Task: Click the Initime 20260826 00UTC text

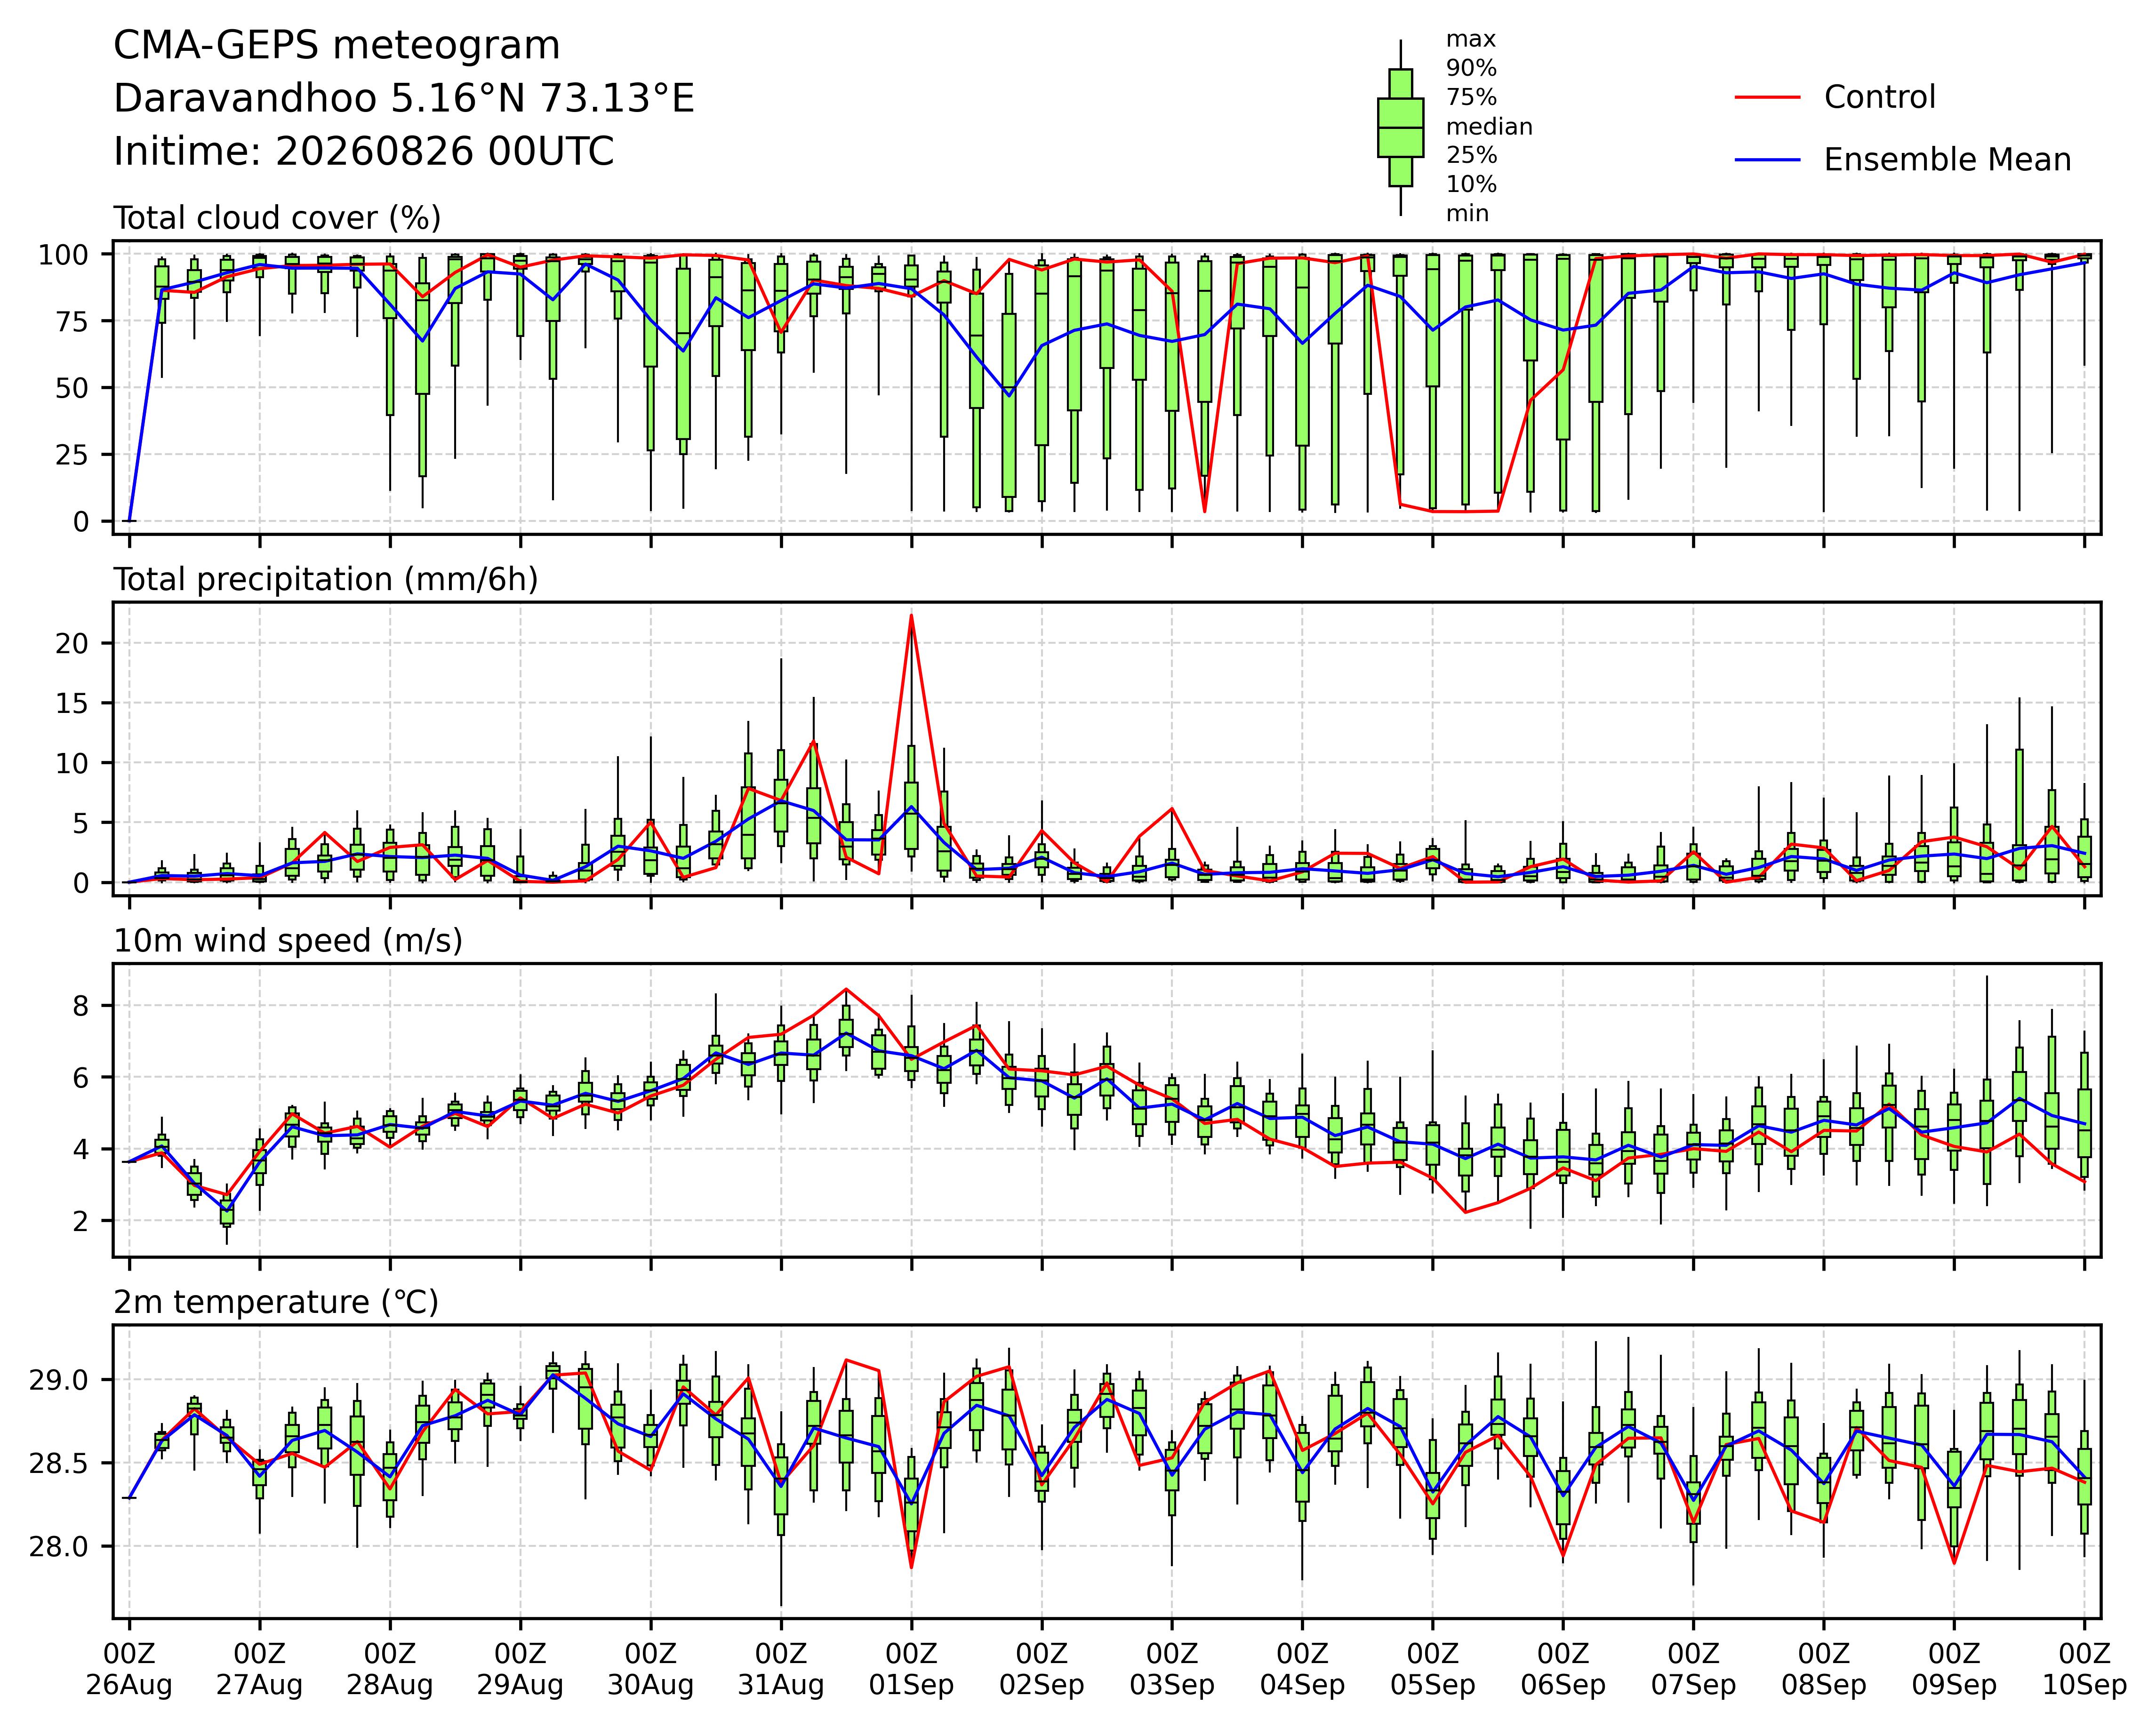Action: pos(364,152)
